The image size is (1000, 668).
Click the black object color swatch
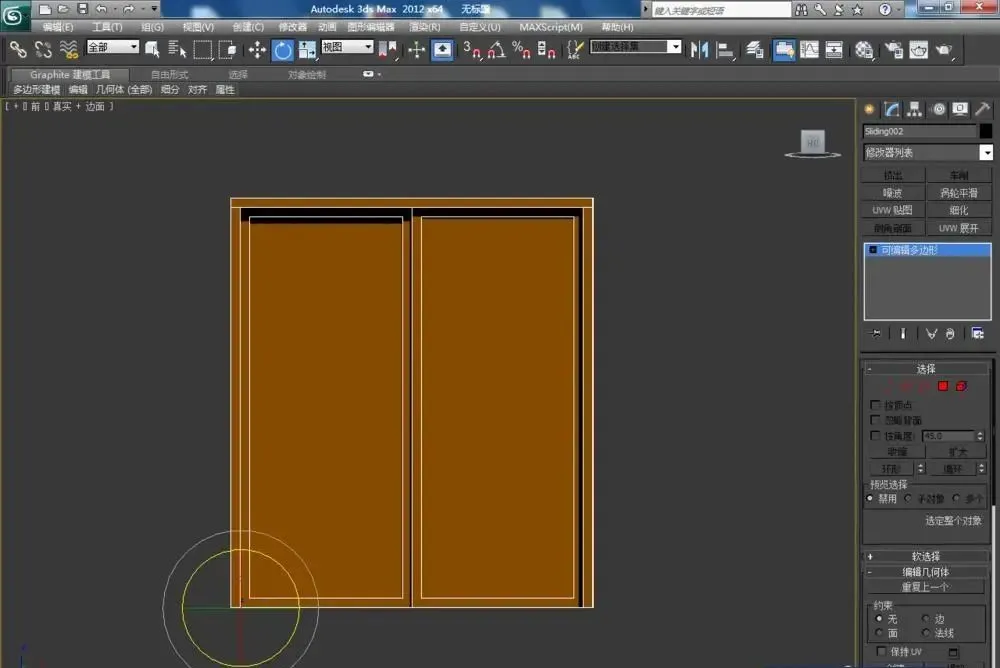(x=985, y=131)
